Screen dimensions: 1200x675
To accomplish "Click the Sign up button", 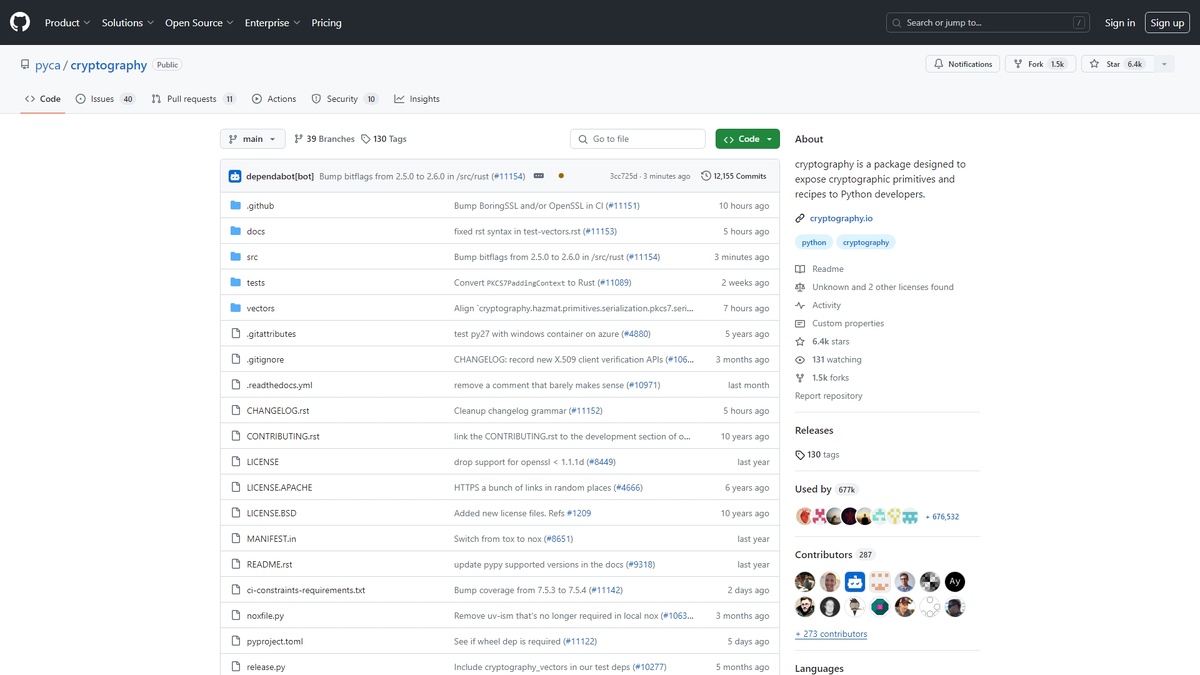I will click(1167, 22).
